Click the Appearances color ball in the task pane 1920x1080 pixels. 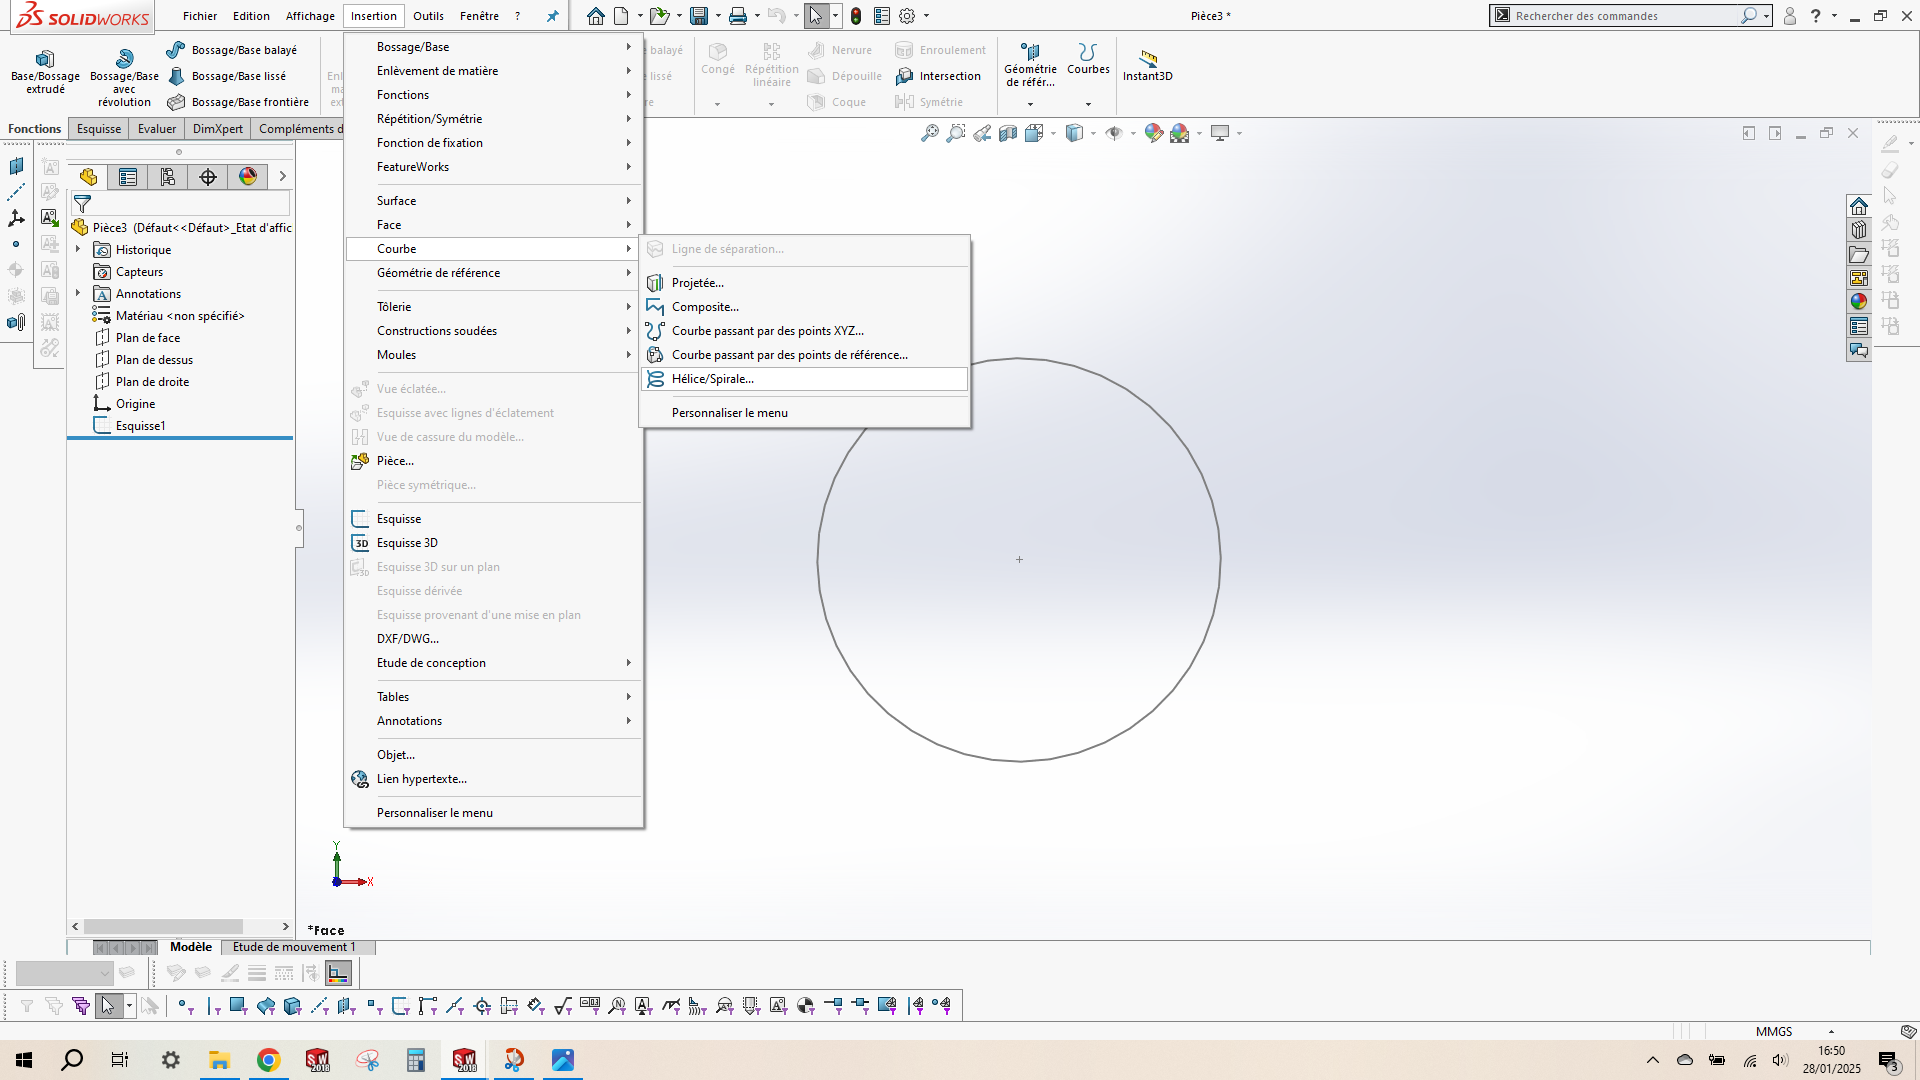pos(1859,302)
